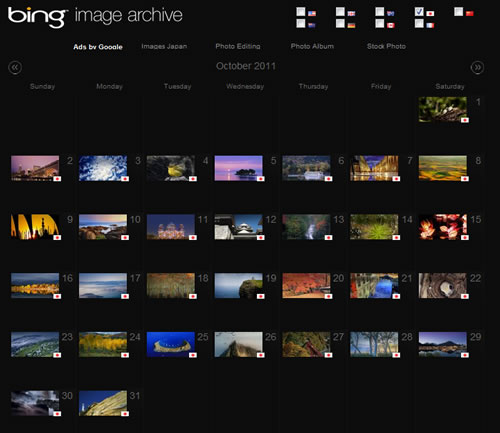500x433 pixels.
Task: Click the Japan flag badge on October 11 image
Action: coord(193,237)
